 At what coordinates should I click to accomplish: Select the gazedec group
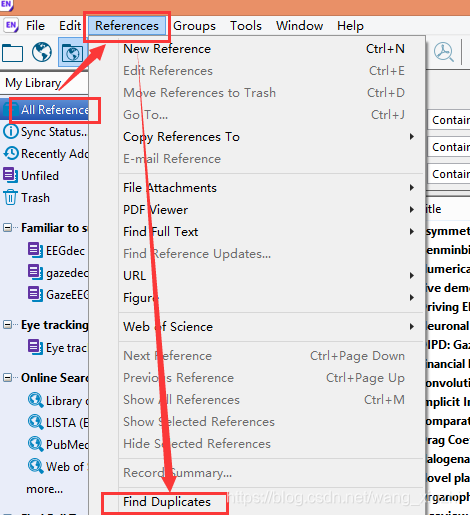click(67, 273)
